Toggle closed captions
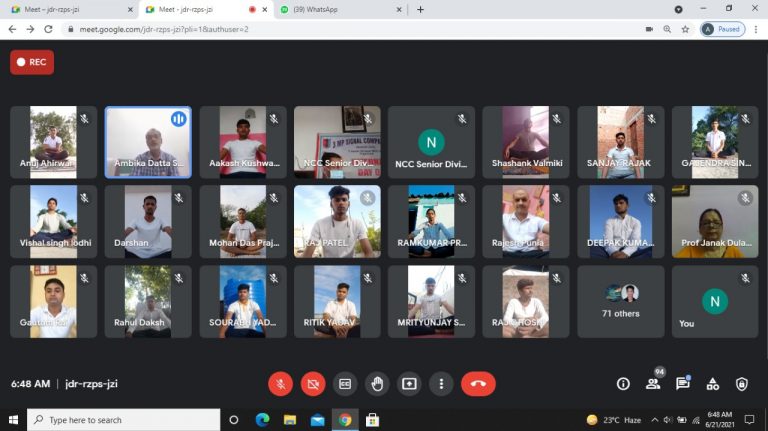This screenshot has width=768, height=431. coord(345,383)
